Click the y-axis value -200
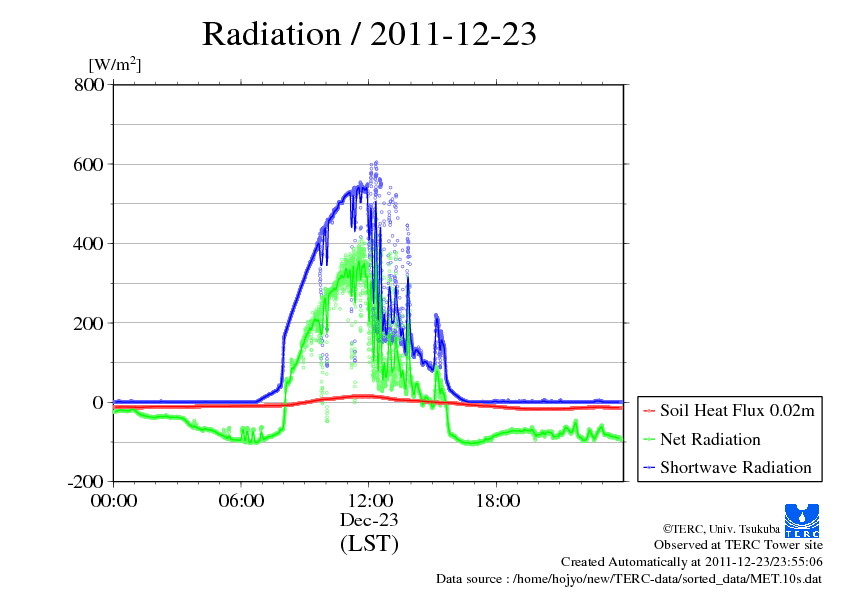 (x=85, y=482)
